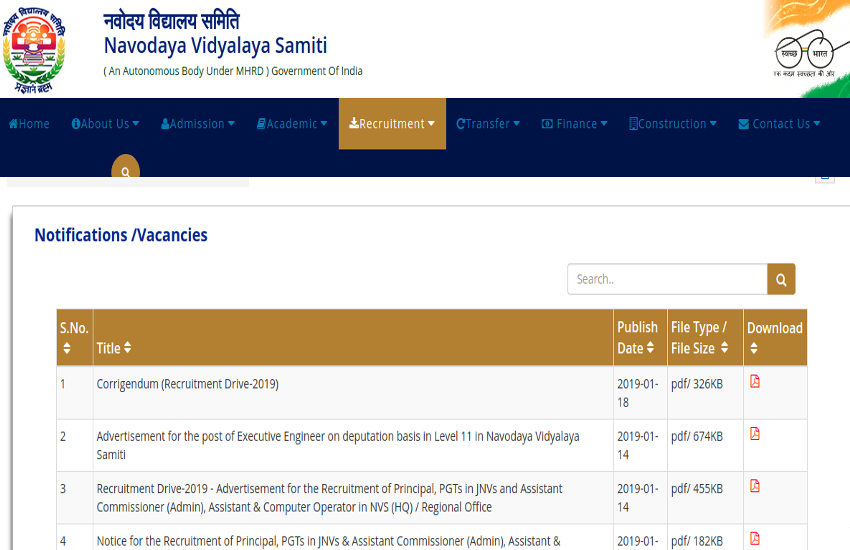Go to the Home page
The image size is (850, 550).
tap(28, 124)
